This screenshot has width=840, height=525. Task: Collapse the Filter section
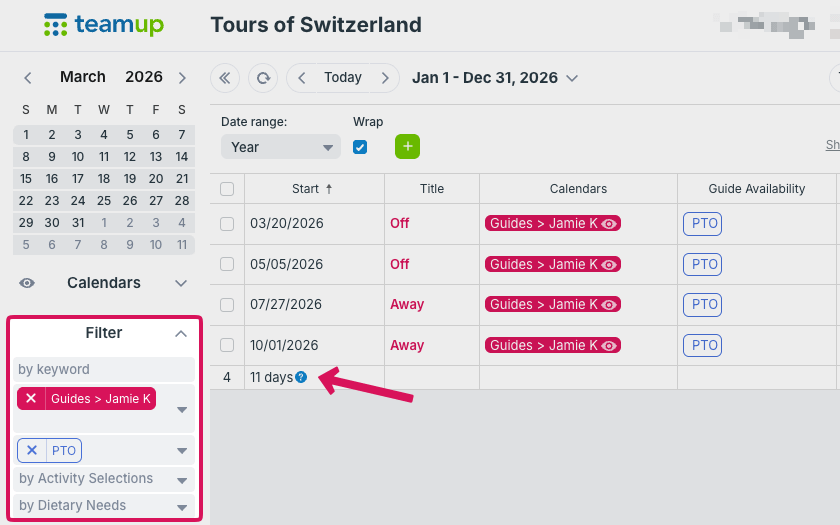(181, 333)
